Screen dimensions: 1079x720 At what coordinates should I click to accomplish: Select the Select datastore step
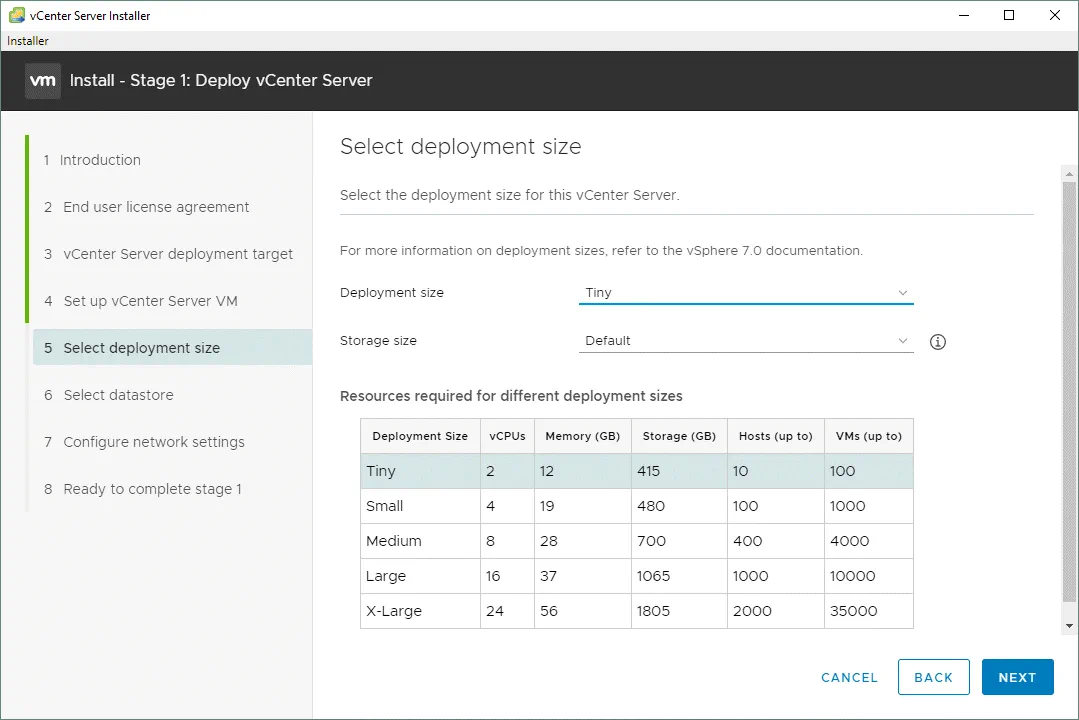pyautogui.click(x=118, y=395)
